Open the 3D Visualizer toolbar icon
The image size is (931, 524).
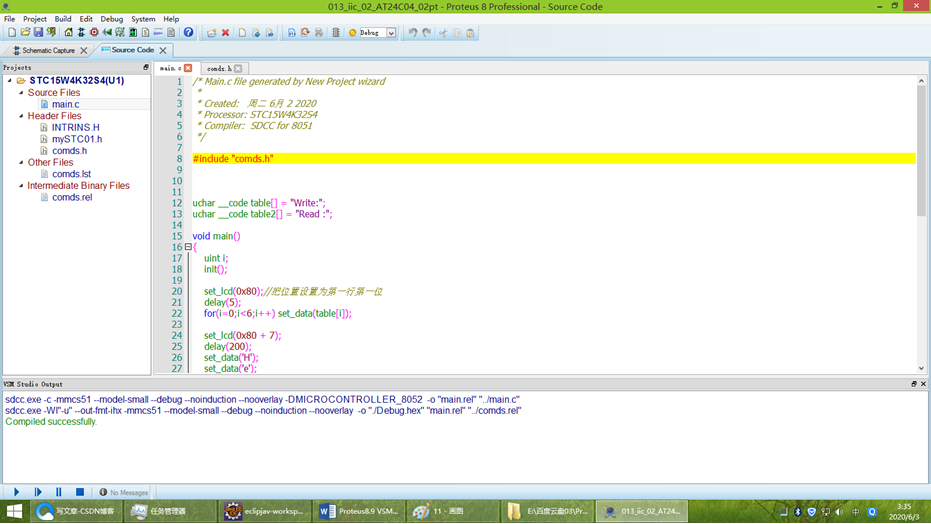(x=107, y=33)
